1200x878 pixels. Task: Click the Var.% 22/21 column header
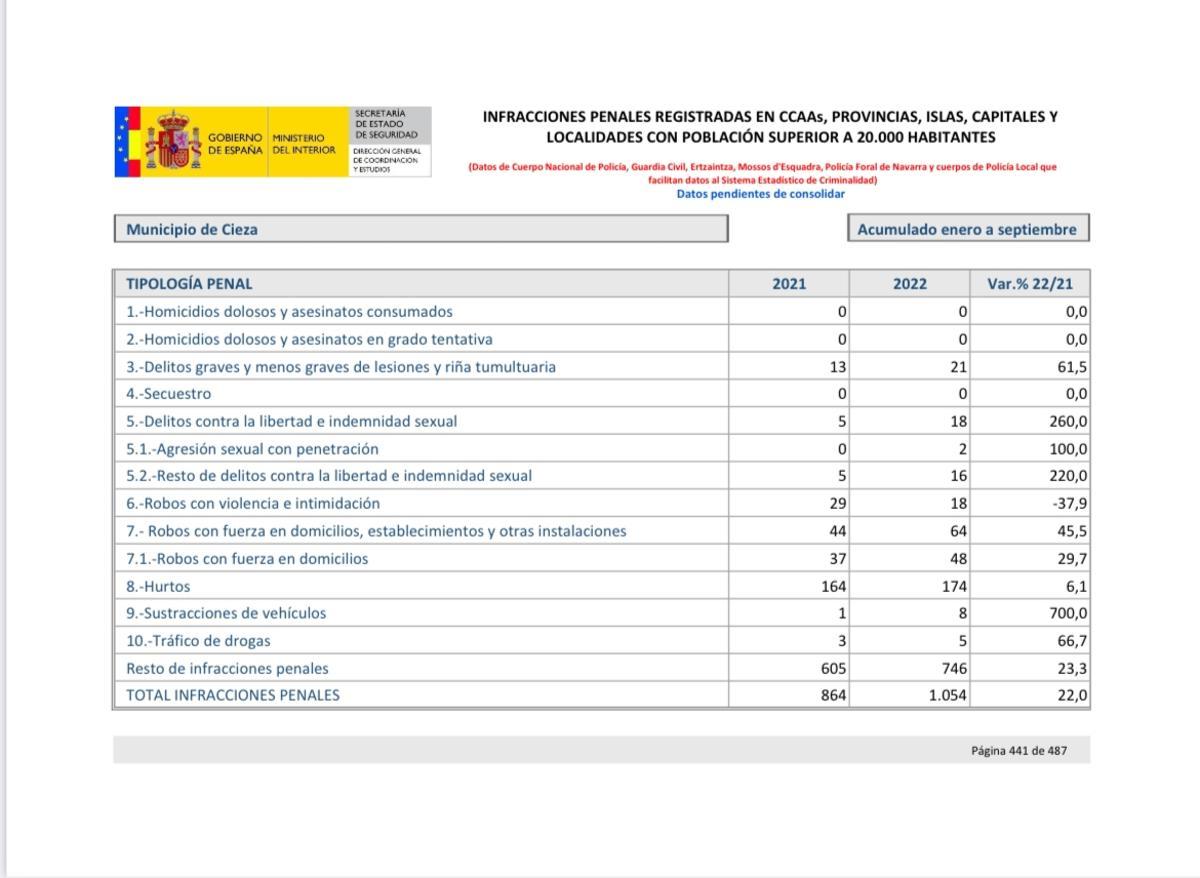pos(1029,284)
